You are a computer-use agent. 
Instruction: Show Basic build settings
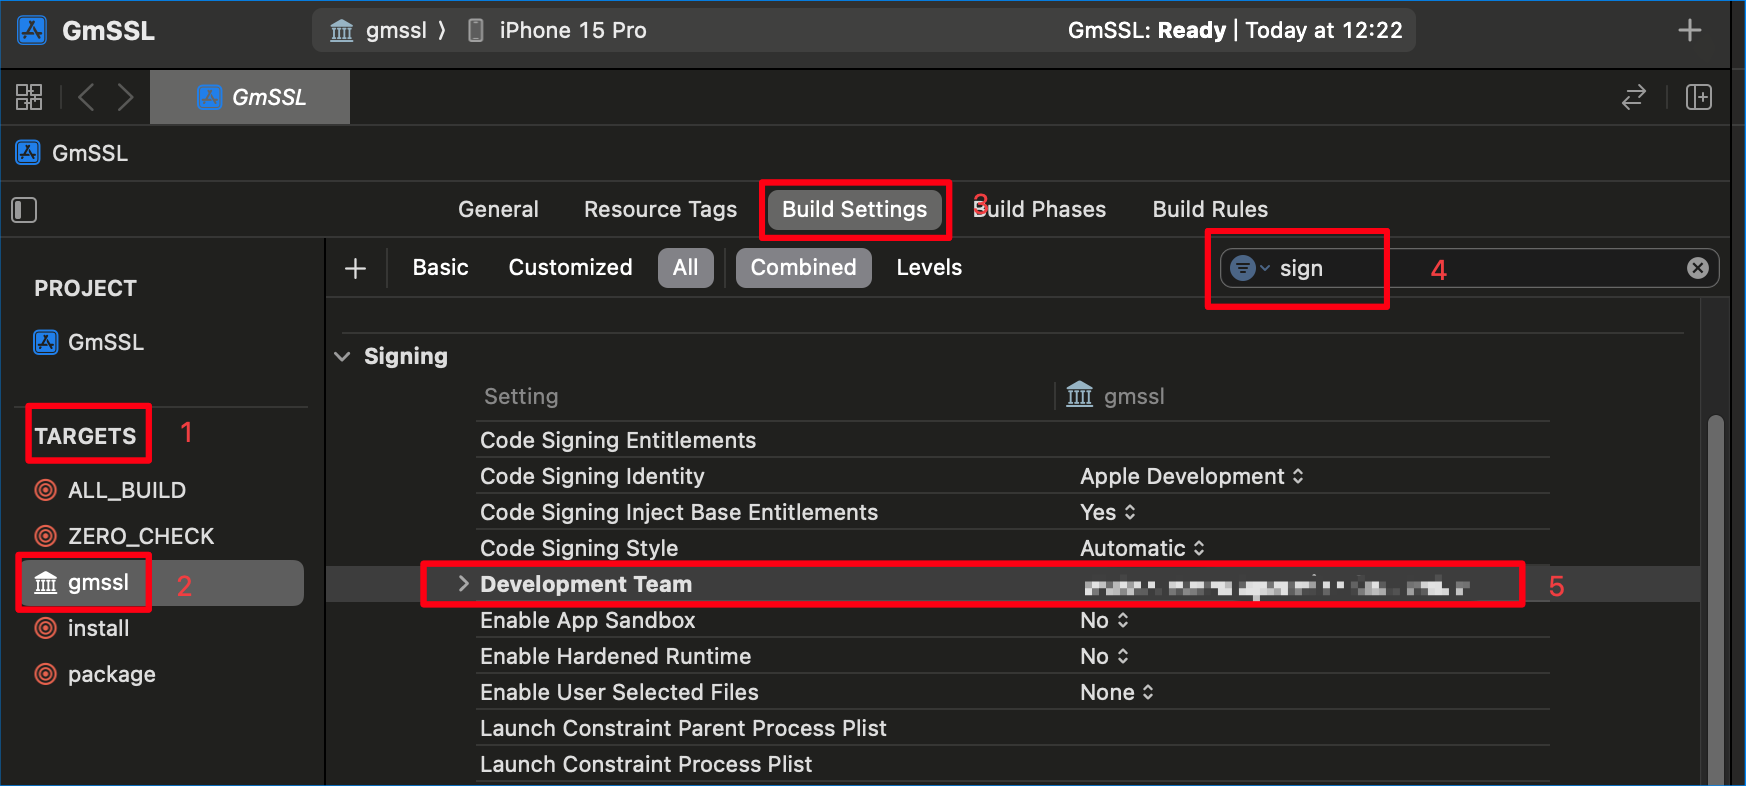pyautogui.click(x=441, y=268)
